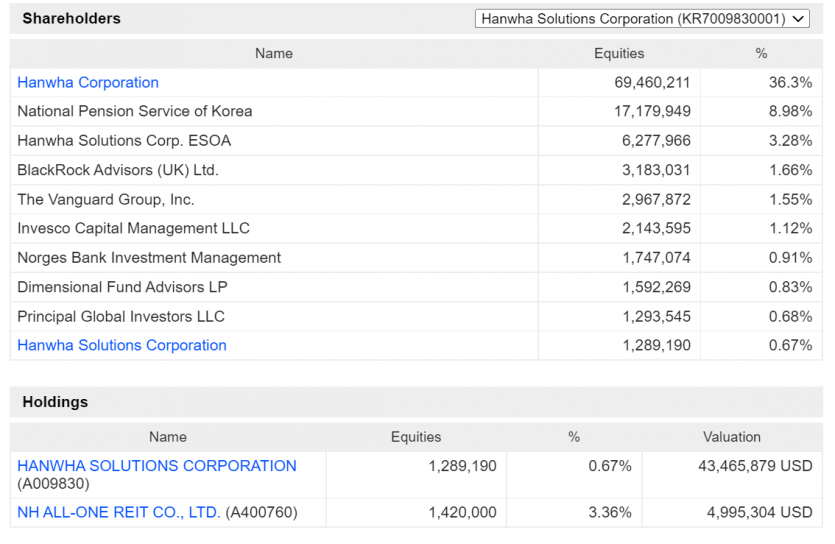Click the Shareholders Name column header
Screen dimensions: 835x544
(x=274, y=53)
